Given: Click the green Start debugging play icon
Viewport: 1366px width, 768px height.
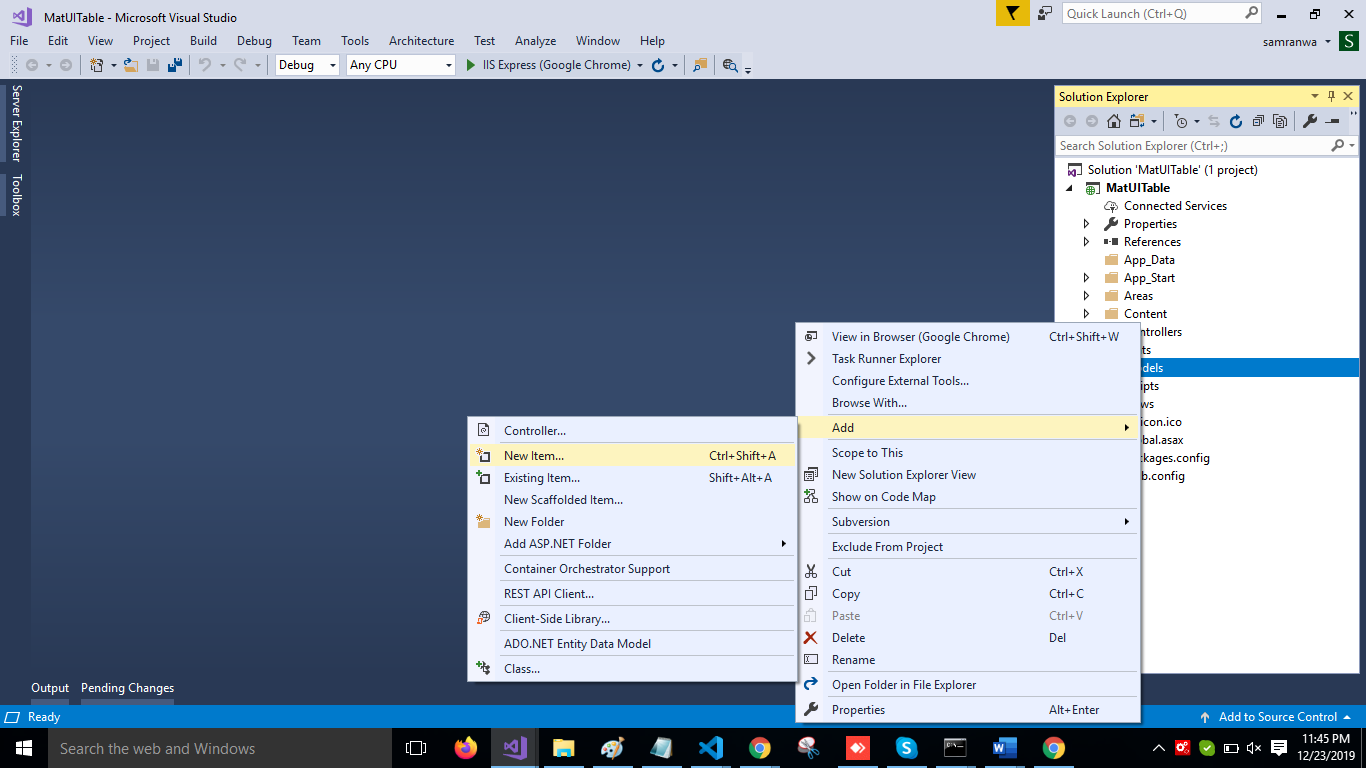Looking at the screenshot, I should click(x=471, y=65).
